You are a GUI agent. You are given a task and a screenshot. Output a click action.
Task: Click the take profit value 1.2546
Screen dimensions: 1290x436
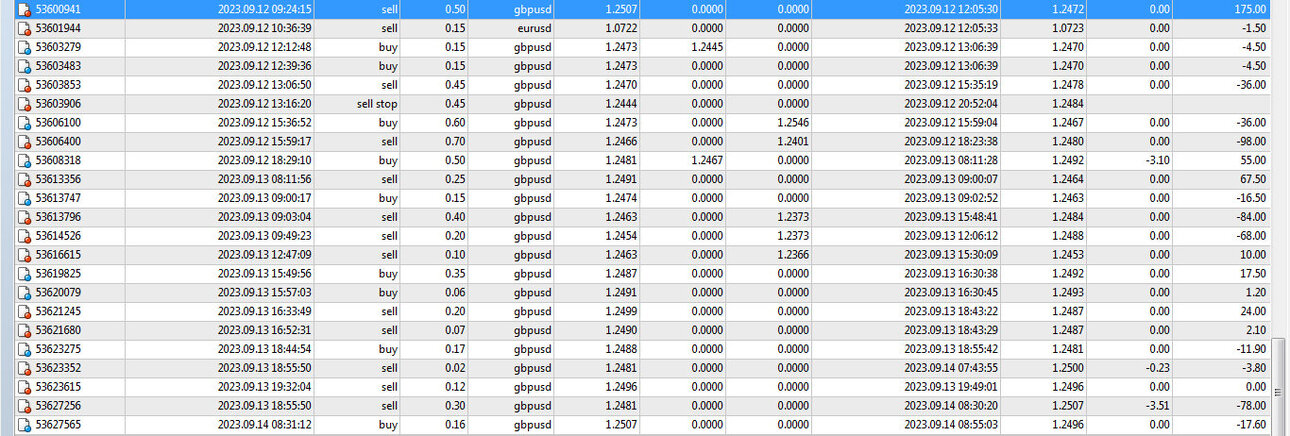tap(793, 122)
